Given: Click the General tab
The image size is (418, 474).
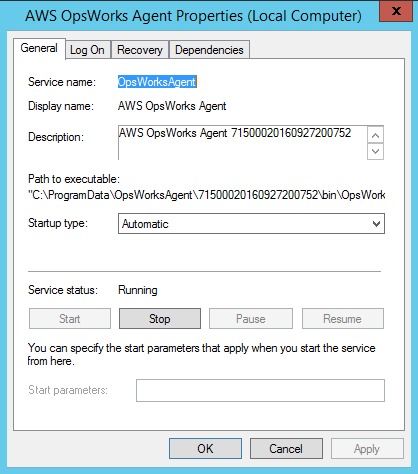Looking at the screenshot, I should pyautogui.click(x=39, y=48).
